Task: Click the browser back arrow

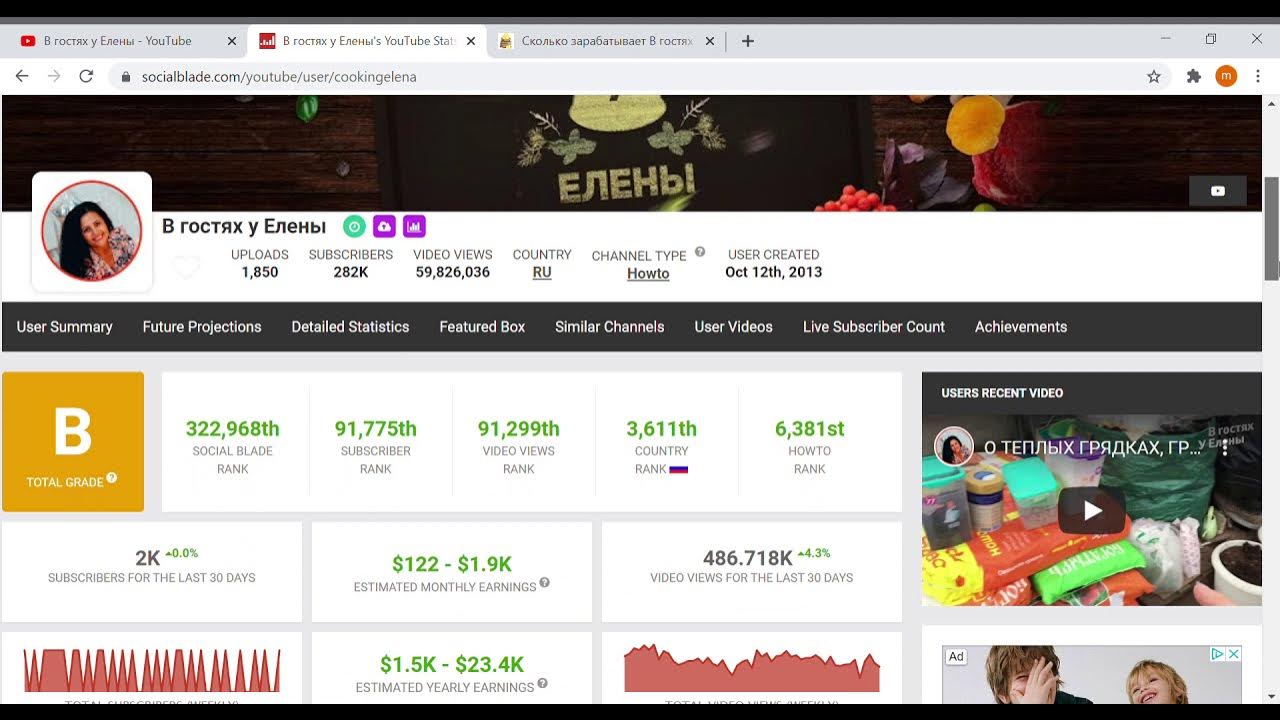Action: [22, 76]
